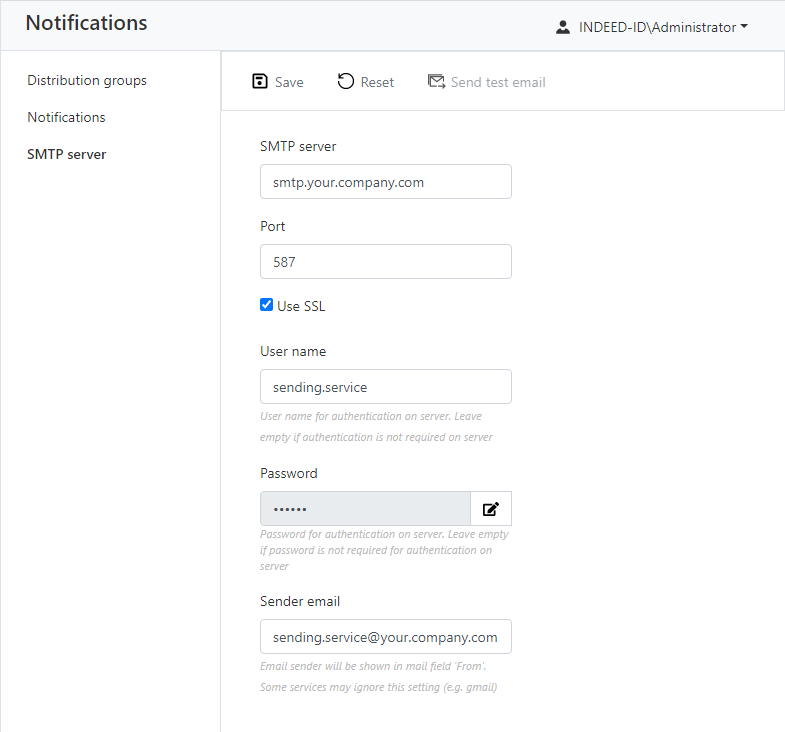
Task: Click the circular arrow Reset icon
Action: tap(346, 82)
